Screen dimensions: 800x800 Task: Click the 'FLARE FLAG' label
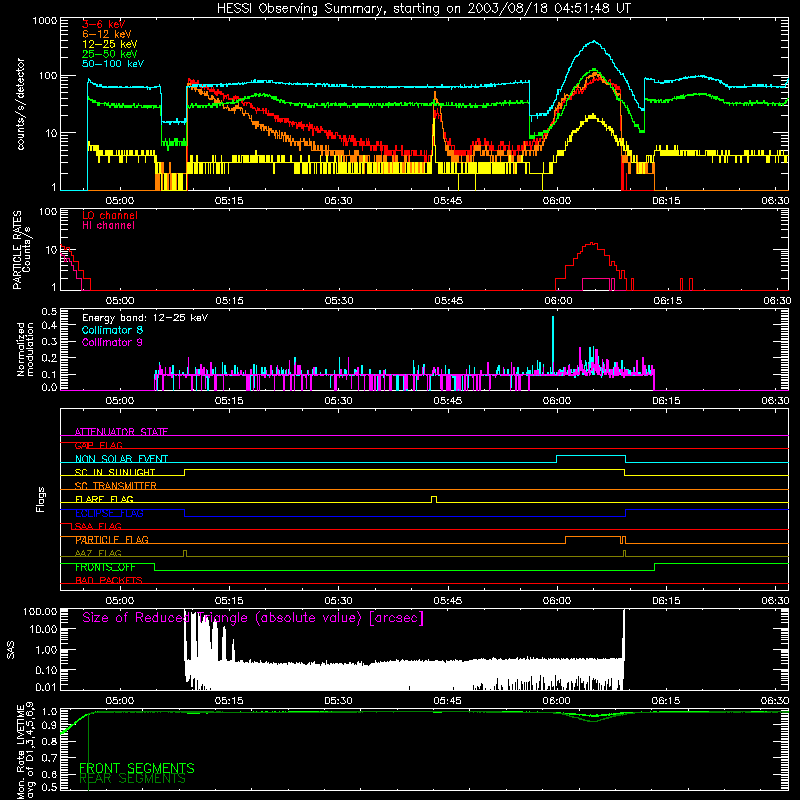(104, 499)
